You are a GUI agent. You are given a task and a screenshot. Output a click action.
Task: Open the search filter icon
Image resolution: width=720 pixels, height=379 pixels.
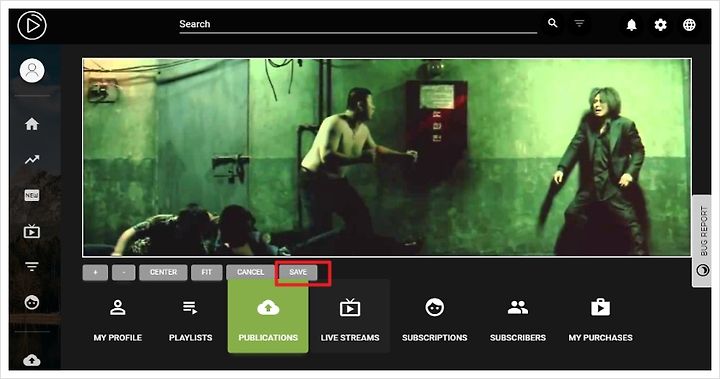[579, 23]
